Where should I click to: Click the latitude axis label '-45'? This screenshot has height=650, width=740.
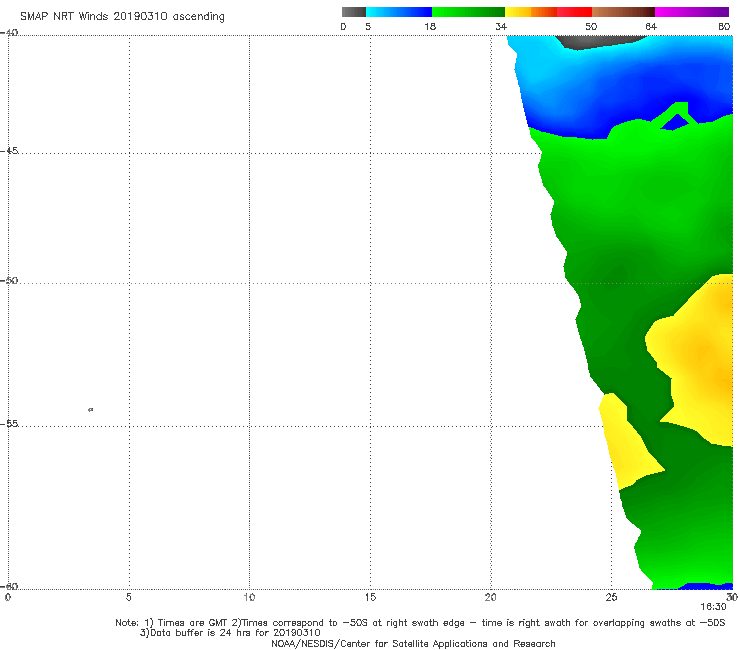(9, 151)
